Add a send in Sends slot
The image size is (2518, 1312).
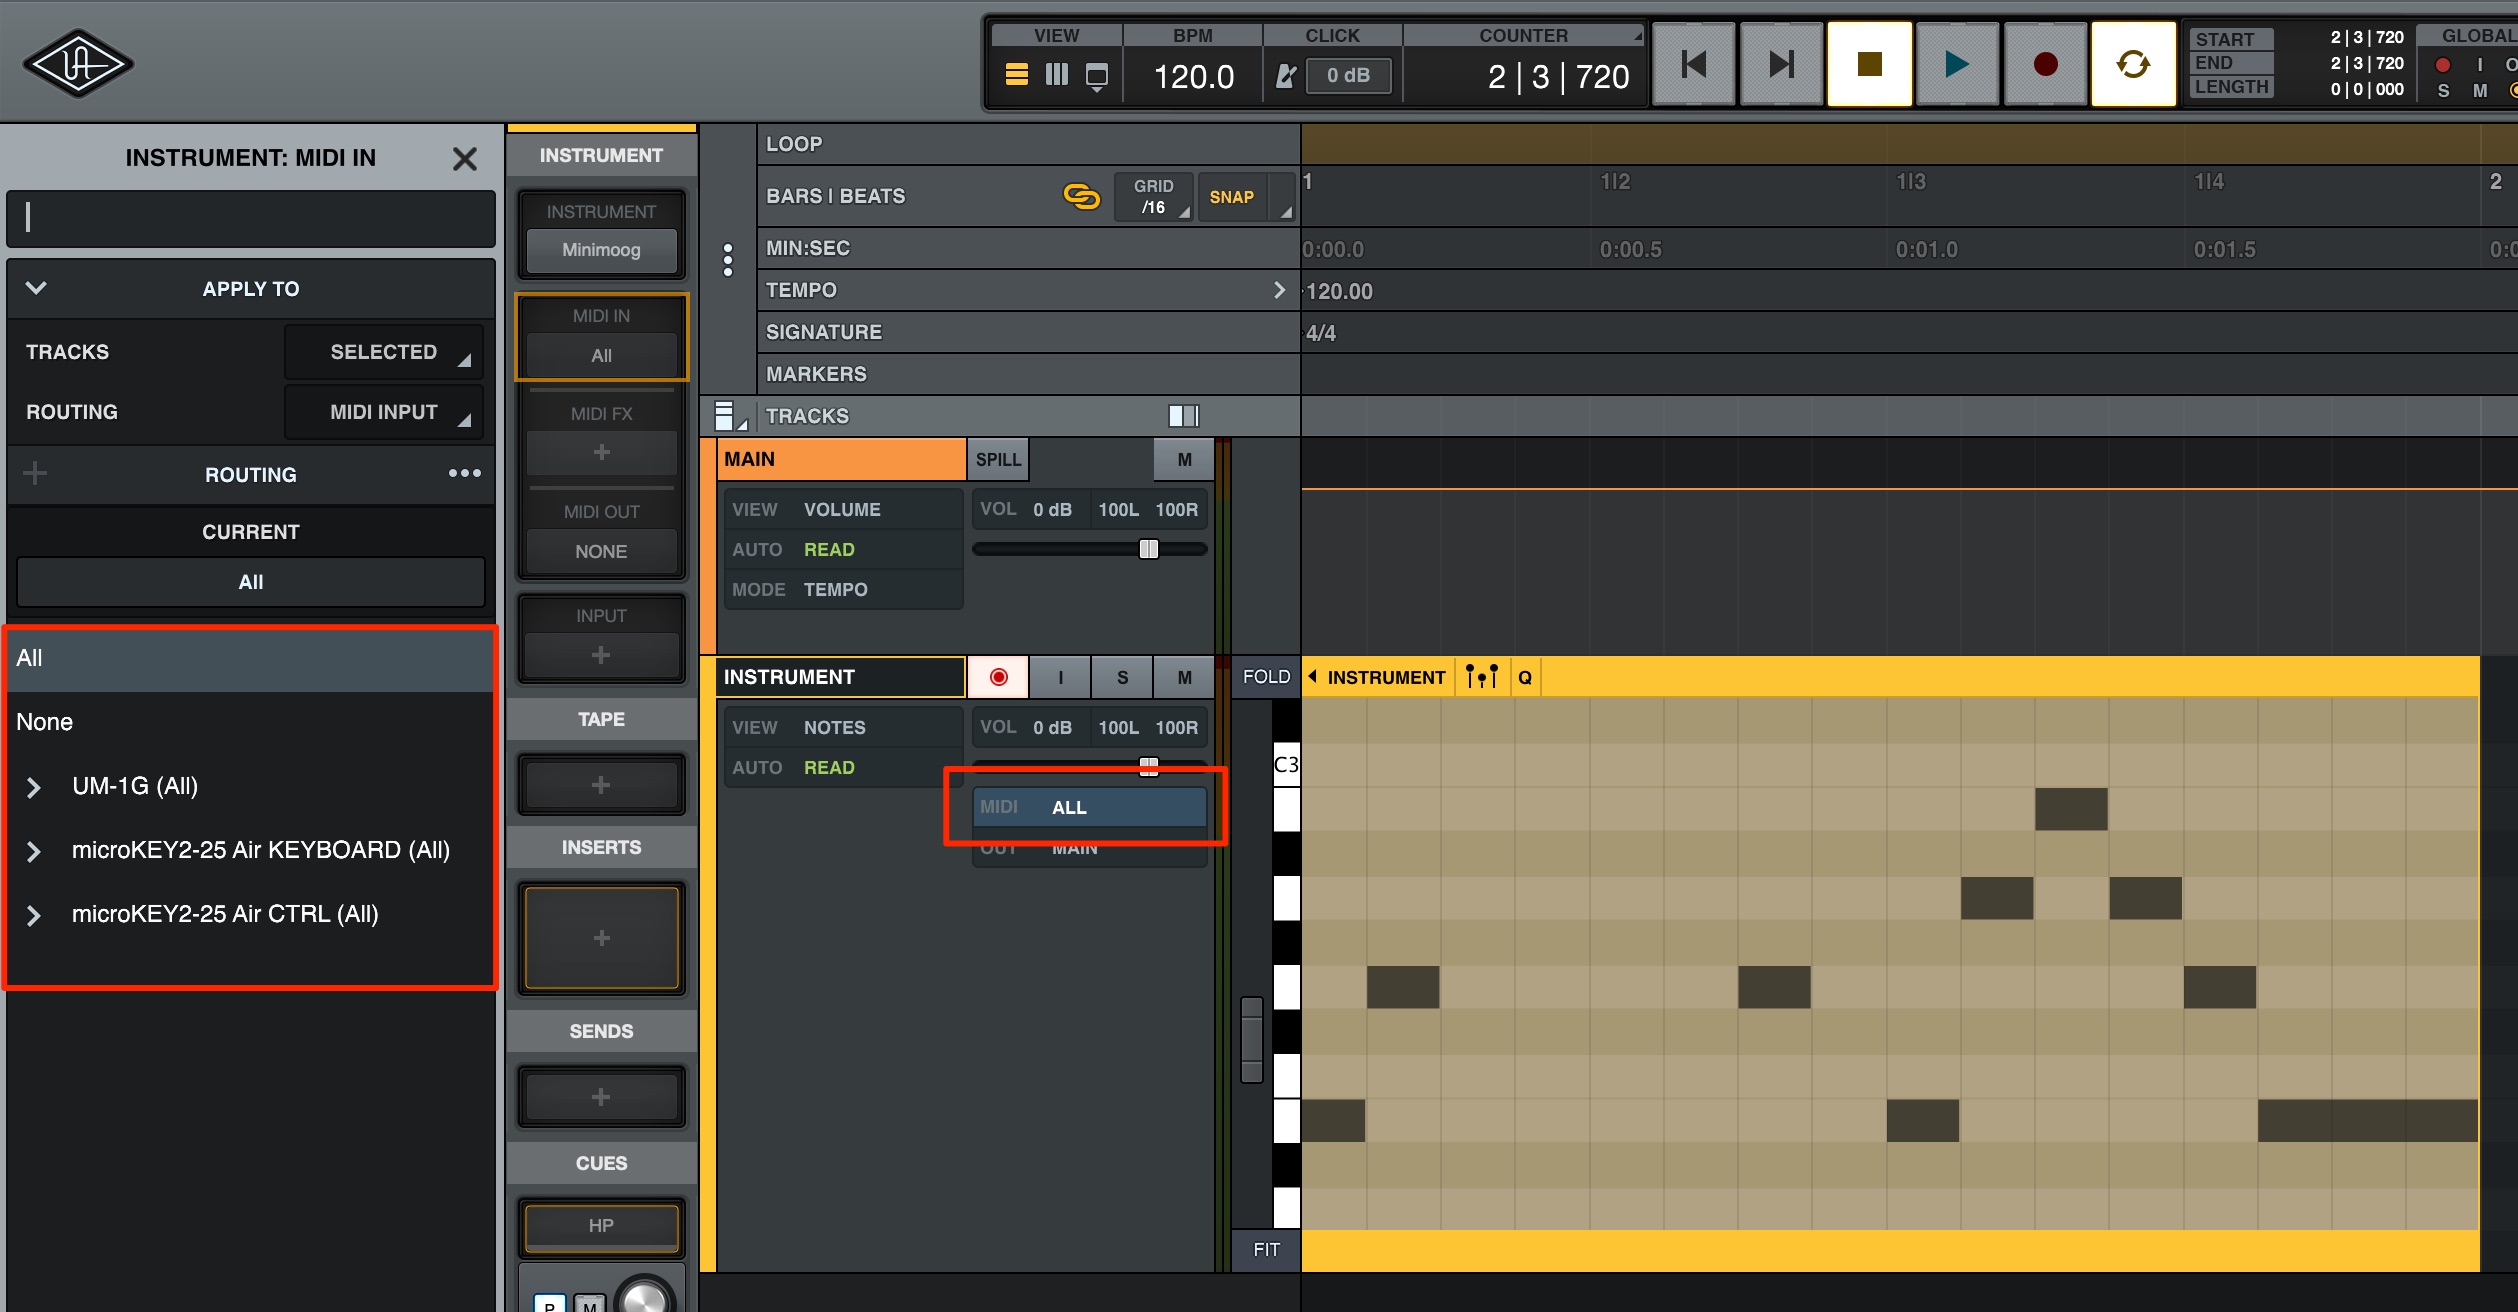pos(601,1097)
